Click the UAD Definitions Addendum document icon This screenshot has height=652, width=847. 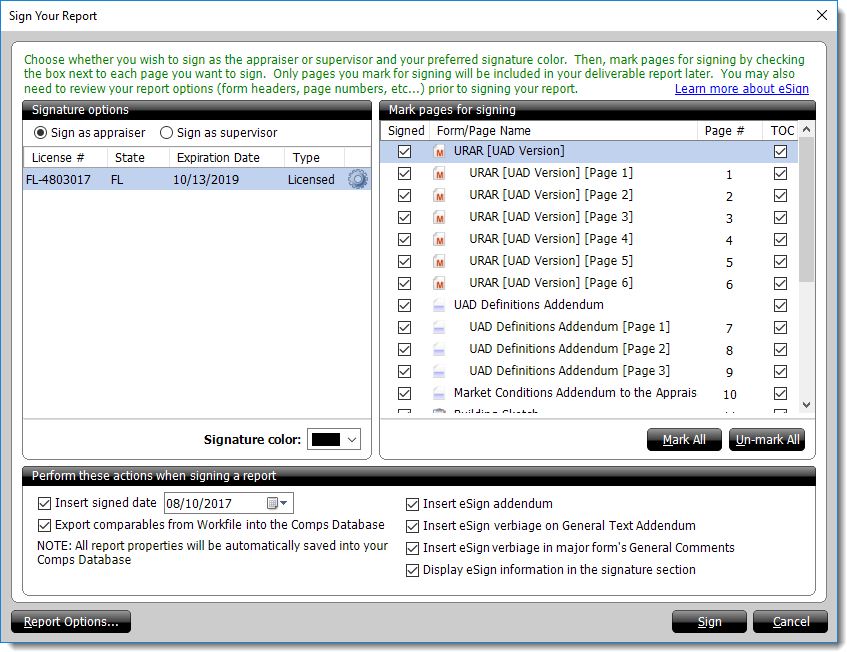tap(439, 306)
